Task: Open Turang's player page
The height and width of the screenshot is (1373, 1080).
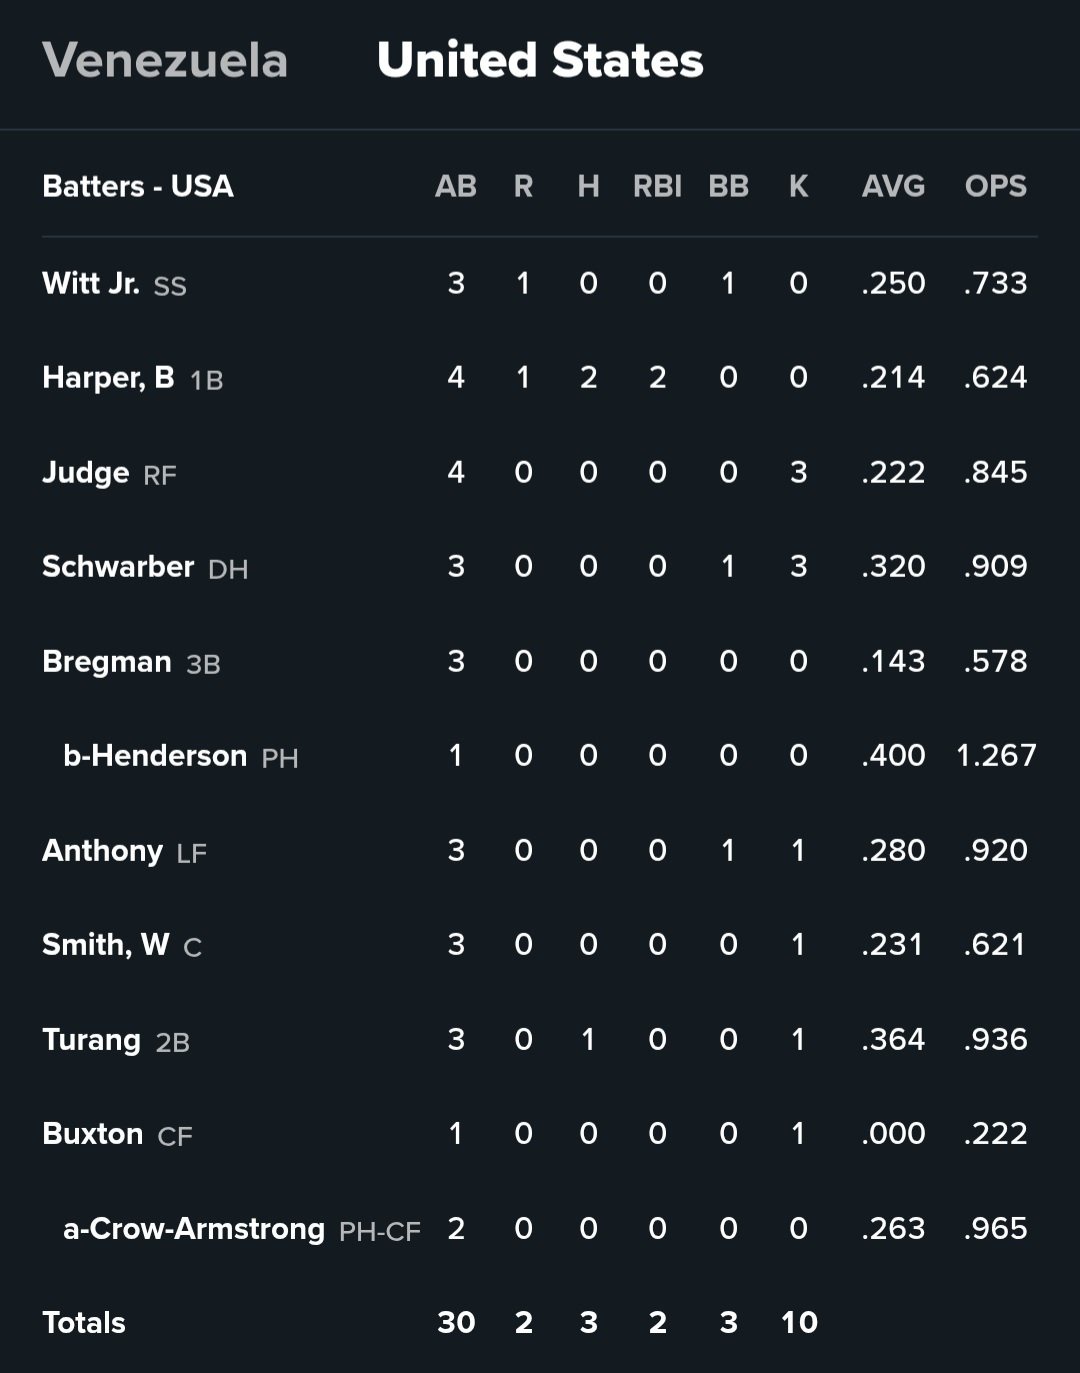Action: 91,1039
